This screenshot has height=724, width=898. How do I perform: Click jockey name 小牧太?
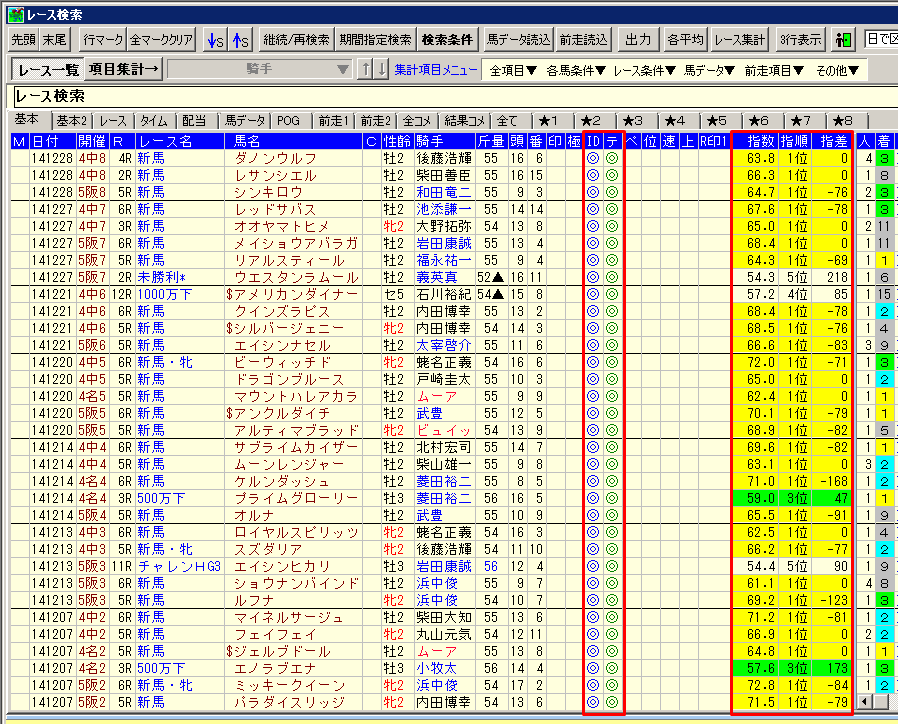pos(437,668)
